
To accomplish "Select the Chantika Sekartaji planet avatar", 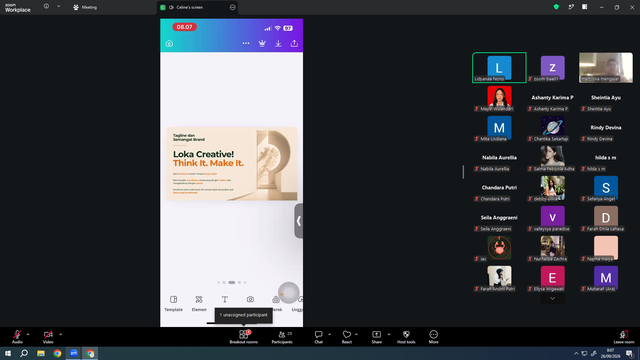I will coord(553,126).
